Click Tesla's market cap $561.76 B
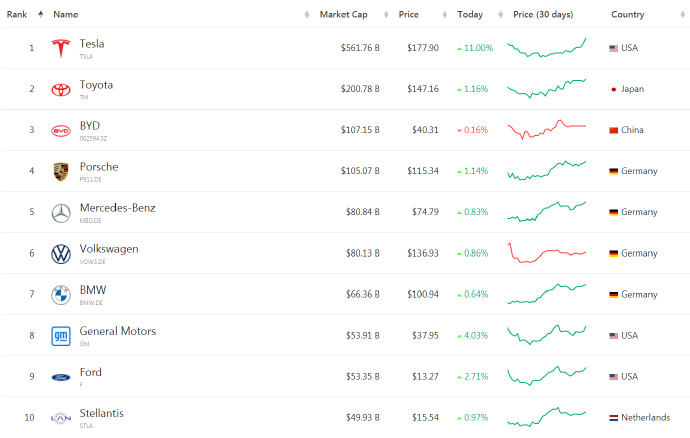 tap(360, 48)
